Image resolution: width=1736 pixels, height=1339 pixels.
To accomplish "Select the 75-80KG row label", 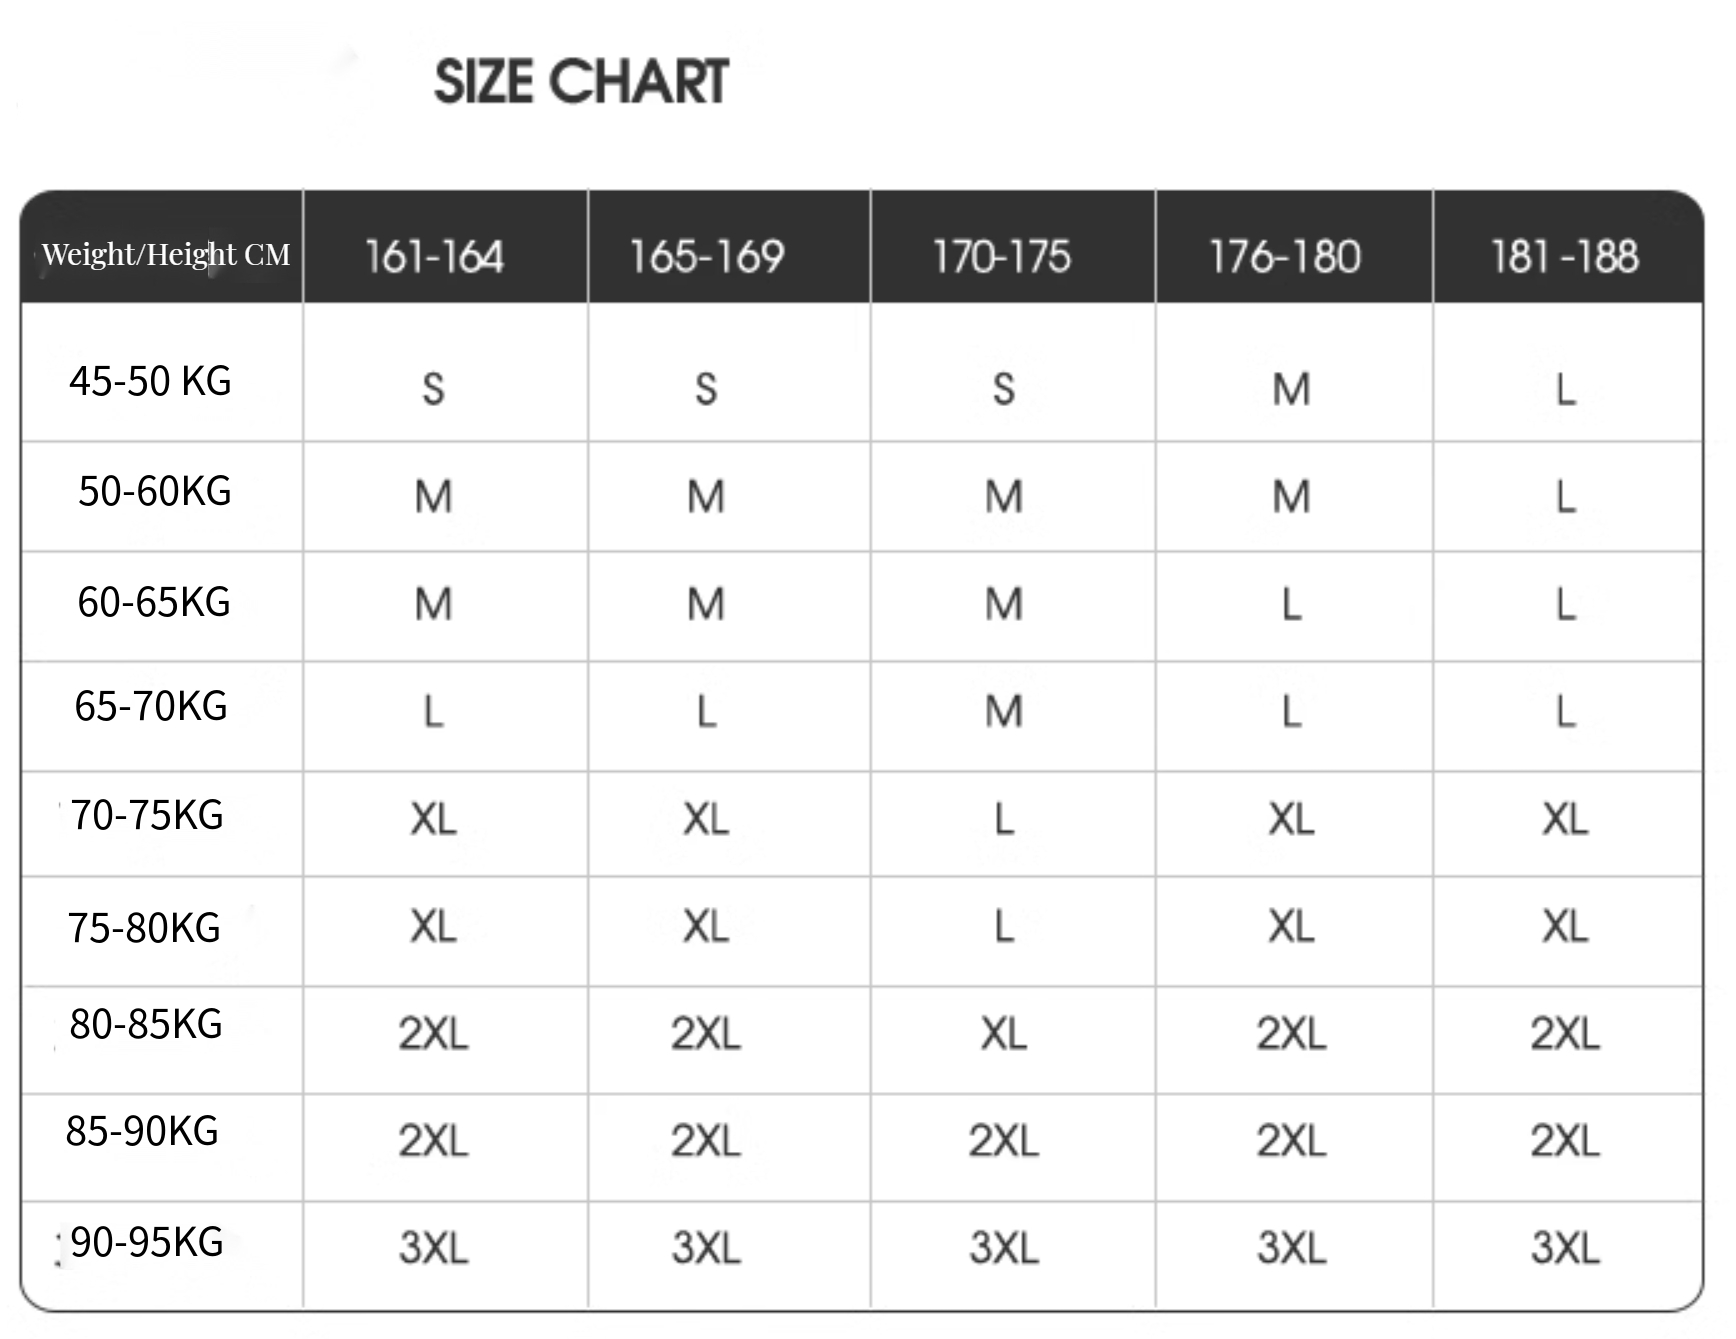I will pos(144,928).
